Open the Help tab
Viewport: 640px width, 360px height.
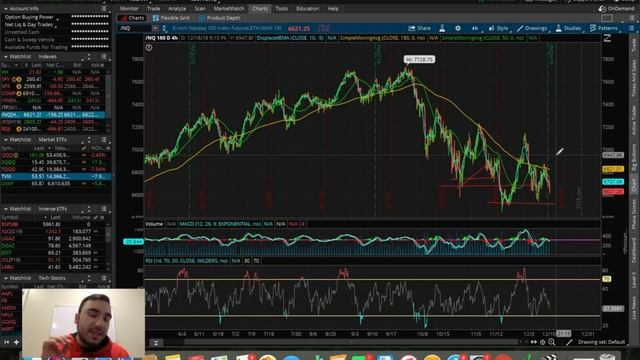pyautogui.click(x=333, y=9)
